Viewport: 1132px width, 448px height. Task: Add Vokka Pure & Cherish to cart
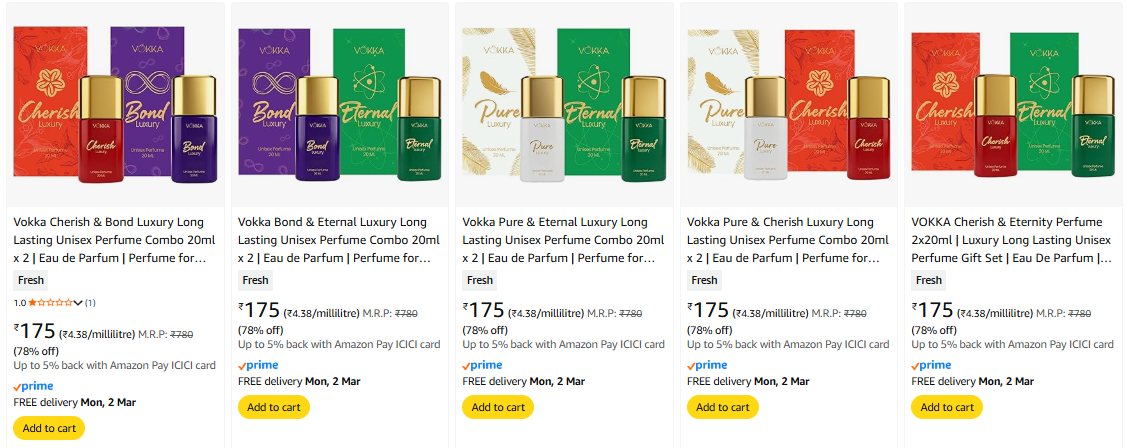722,407
